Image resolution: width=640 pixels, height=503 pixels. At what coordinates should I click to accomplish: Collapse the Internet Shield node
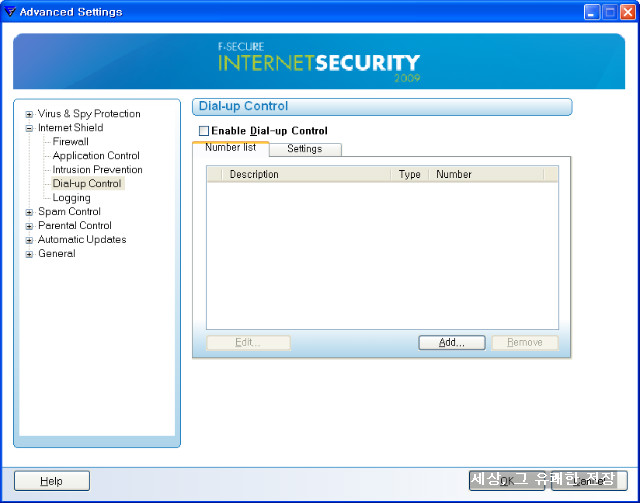click(x=29, y=128)
